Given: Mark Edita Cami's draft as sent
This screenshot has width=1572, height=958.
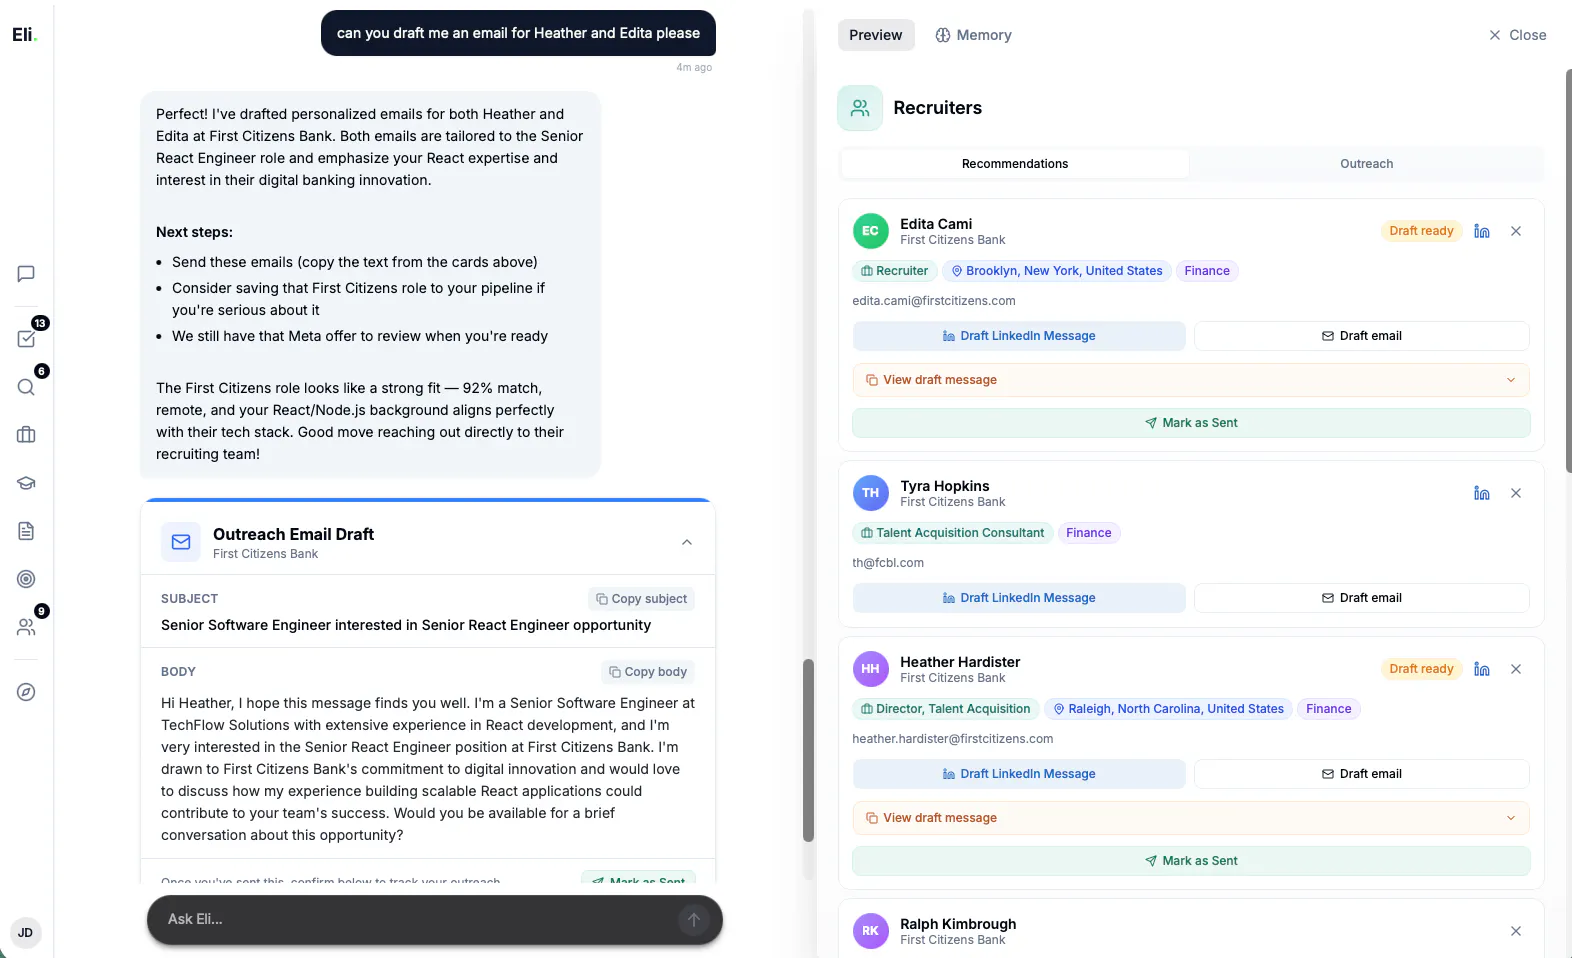Looking at the screenshot, I should [x=1191, y=423].
